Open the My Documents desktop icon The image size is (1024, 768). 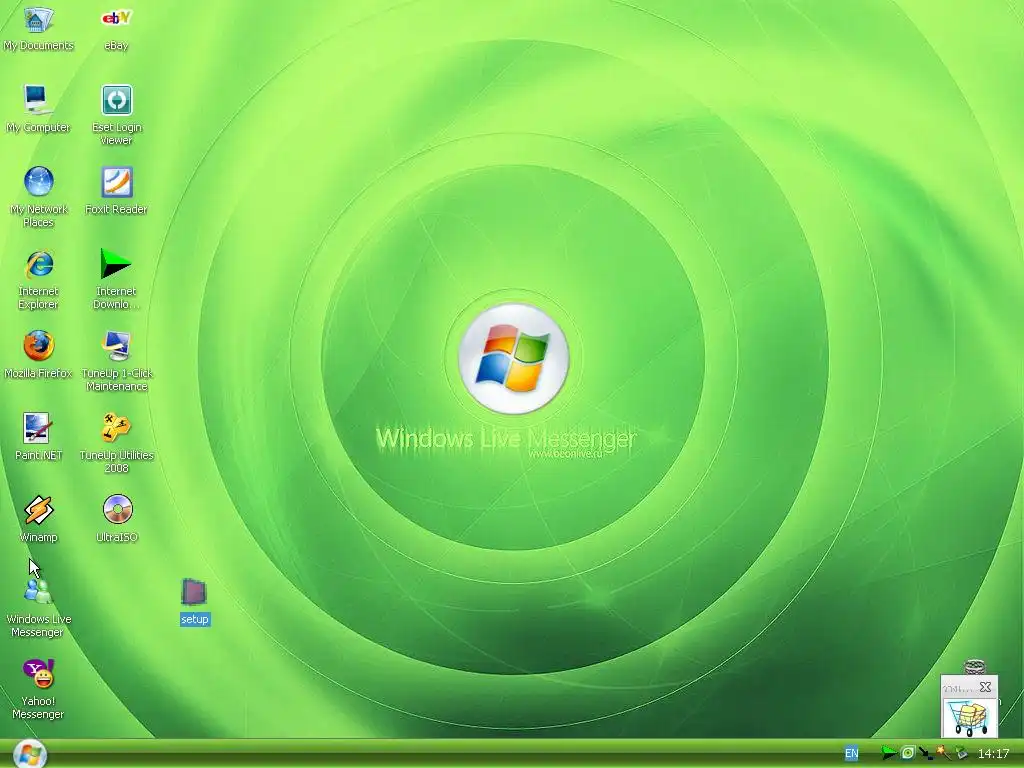click(38, 21)
